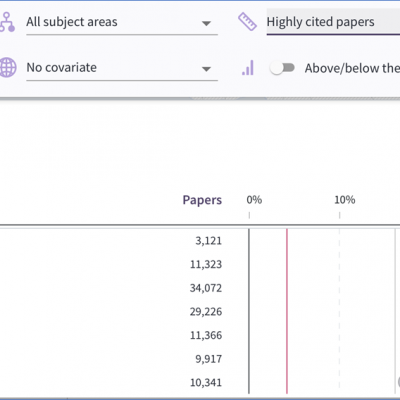Click the 0% axis label
The image size is (400, 400).
tap(254, 200)
